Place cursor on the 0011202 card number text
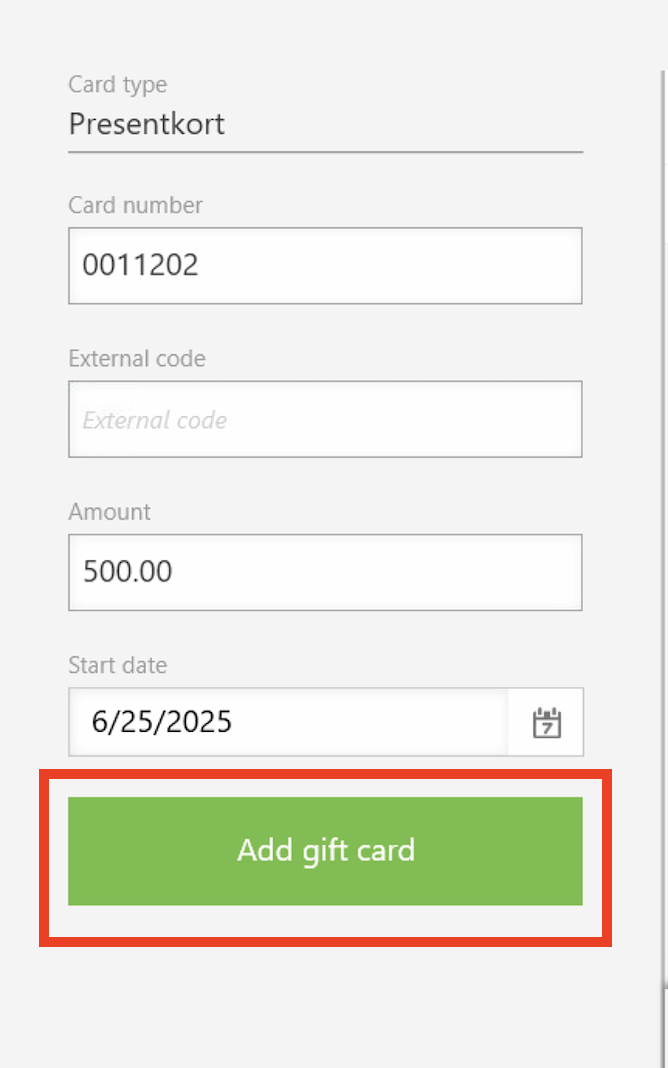Viewport: 668px width, 1068px height. click(x=140, y=265)
